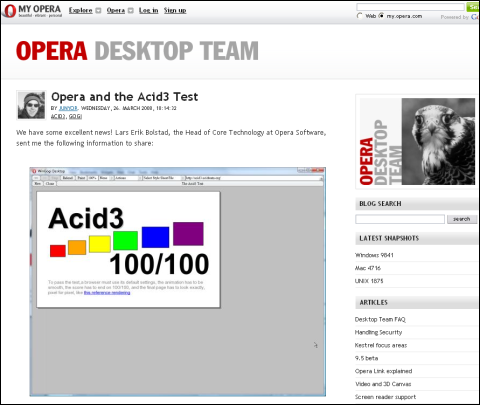Screen dimensions: 480x405
Task: Open the Windows 9841 snapshot link
Action: pyautogui.click(x=374, y=255)
